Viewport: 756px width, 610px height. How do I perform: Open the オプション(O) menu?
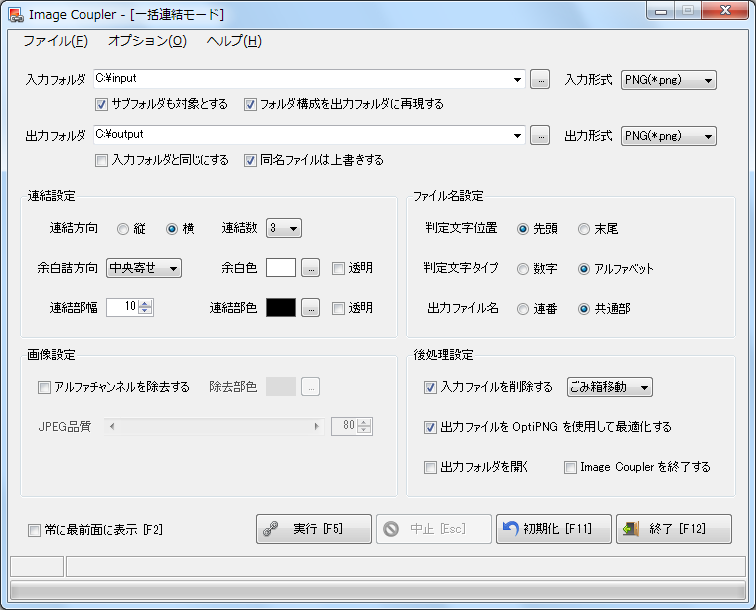(147, 41)
